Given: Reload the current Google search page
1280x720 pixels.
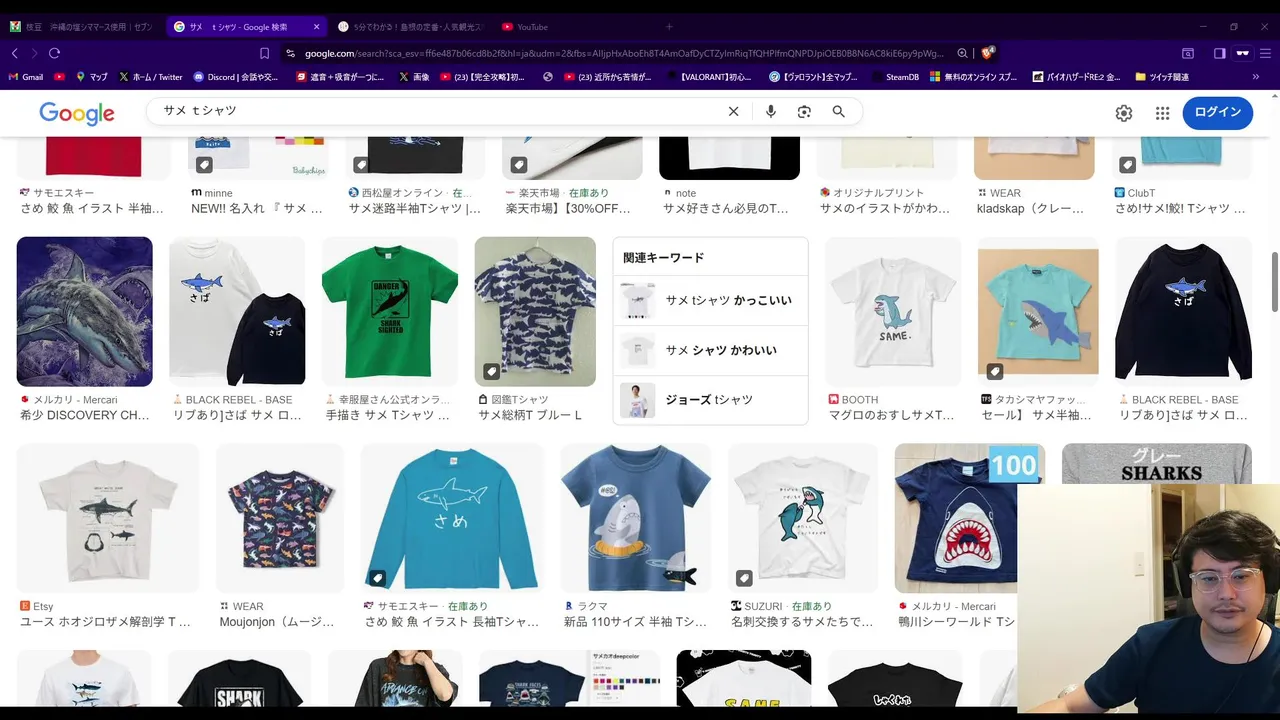Looking at the screenshot, I should 54,53.
